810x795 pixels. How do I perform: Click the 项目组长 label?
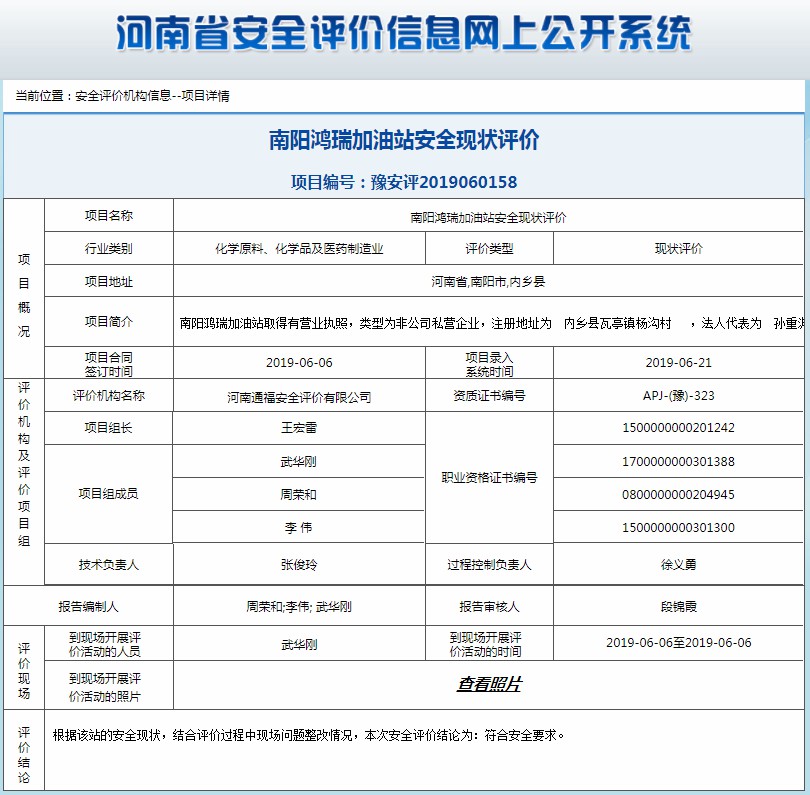click(x=108, y=428)
